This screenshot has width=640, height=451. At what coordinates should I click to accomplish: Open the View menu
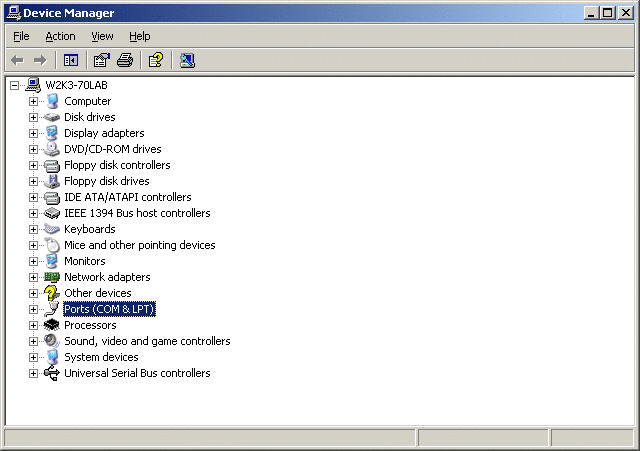coord(102,36)
